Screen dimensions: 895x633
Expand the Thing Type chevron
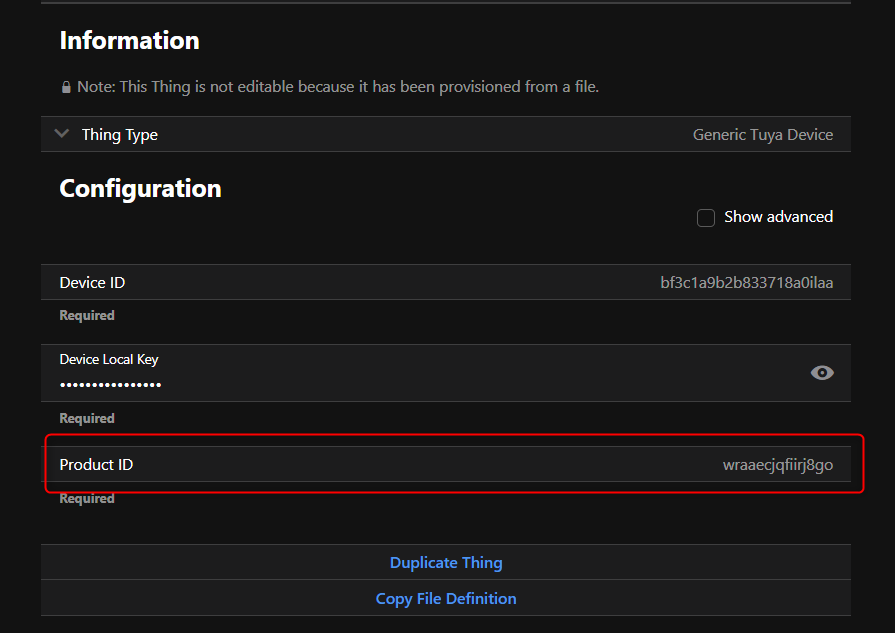[62, 134]
